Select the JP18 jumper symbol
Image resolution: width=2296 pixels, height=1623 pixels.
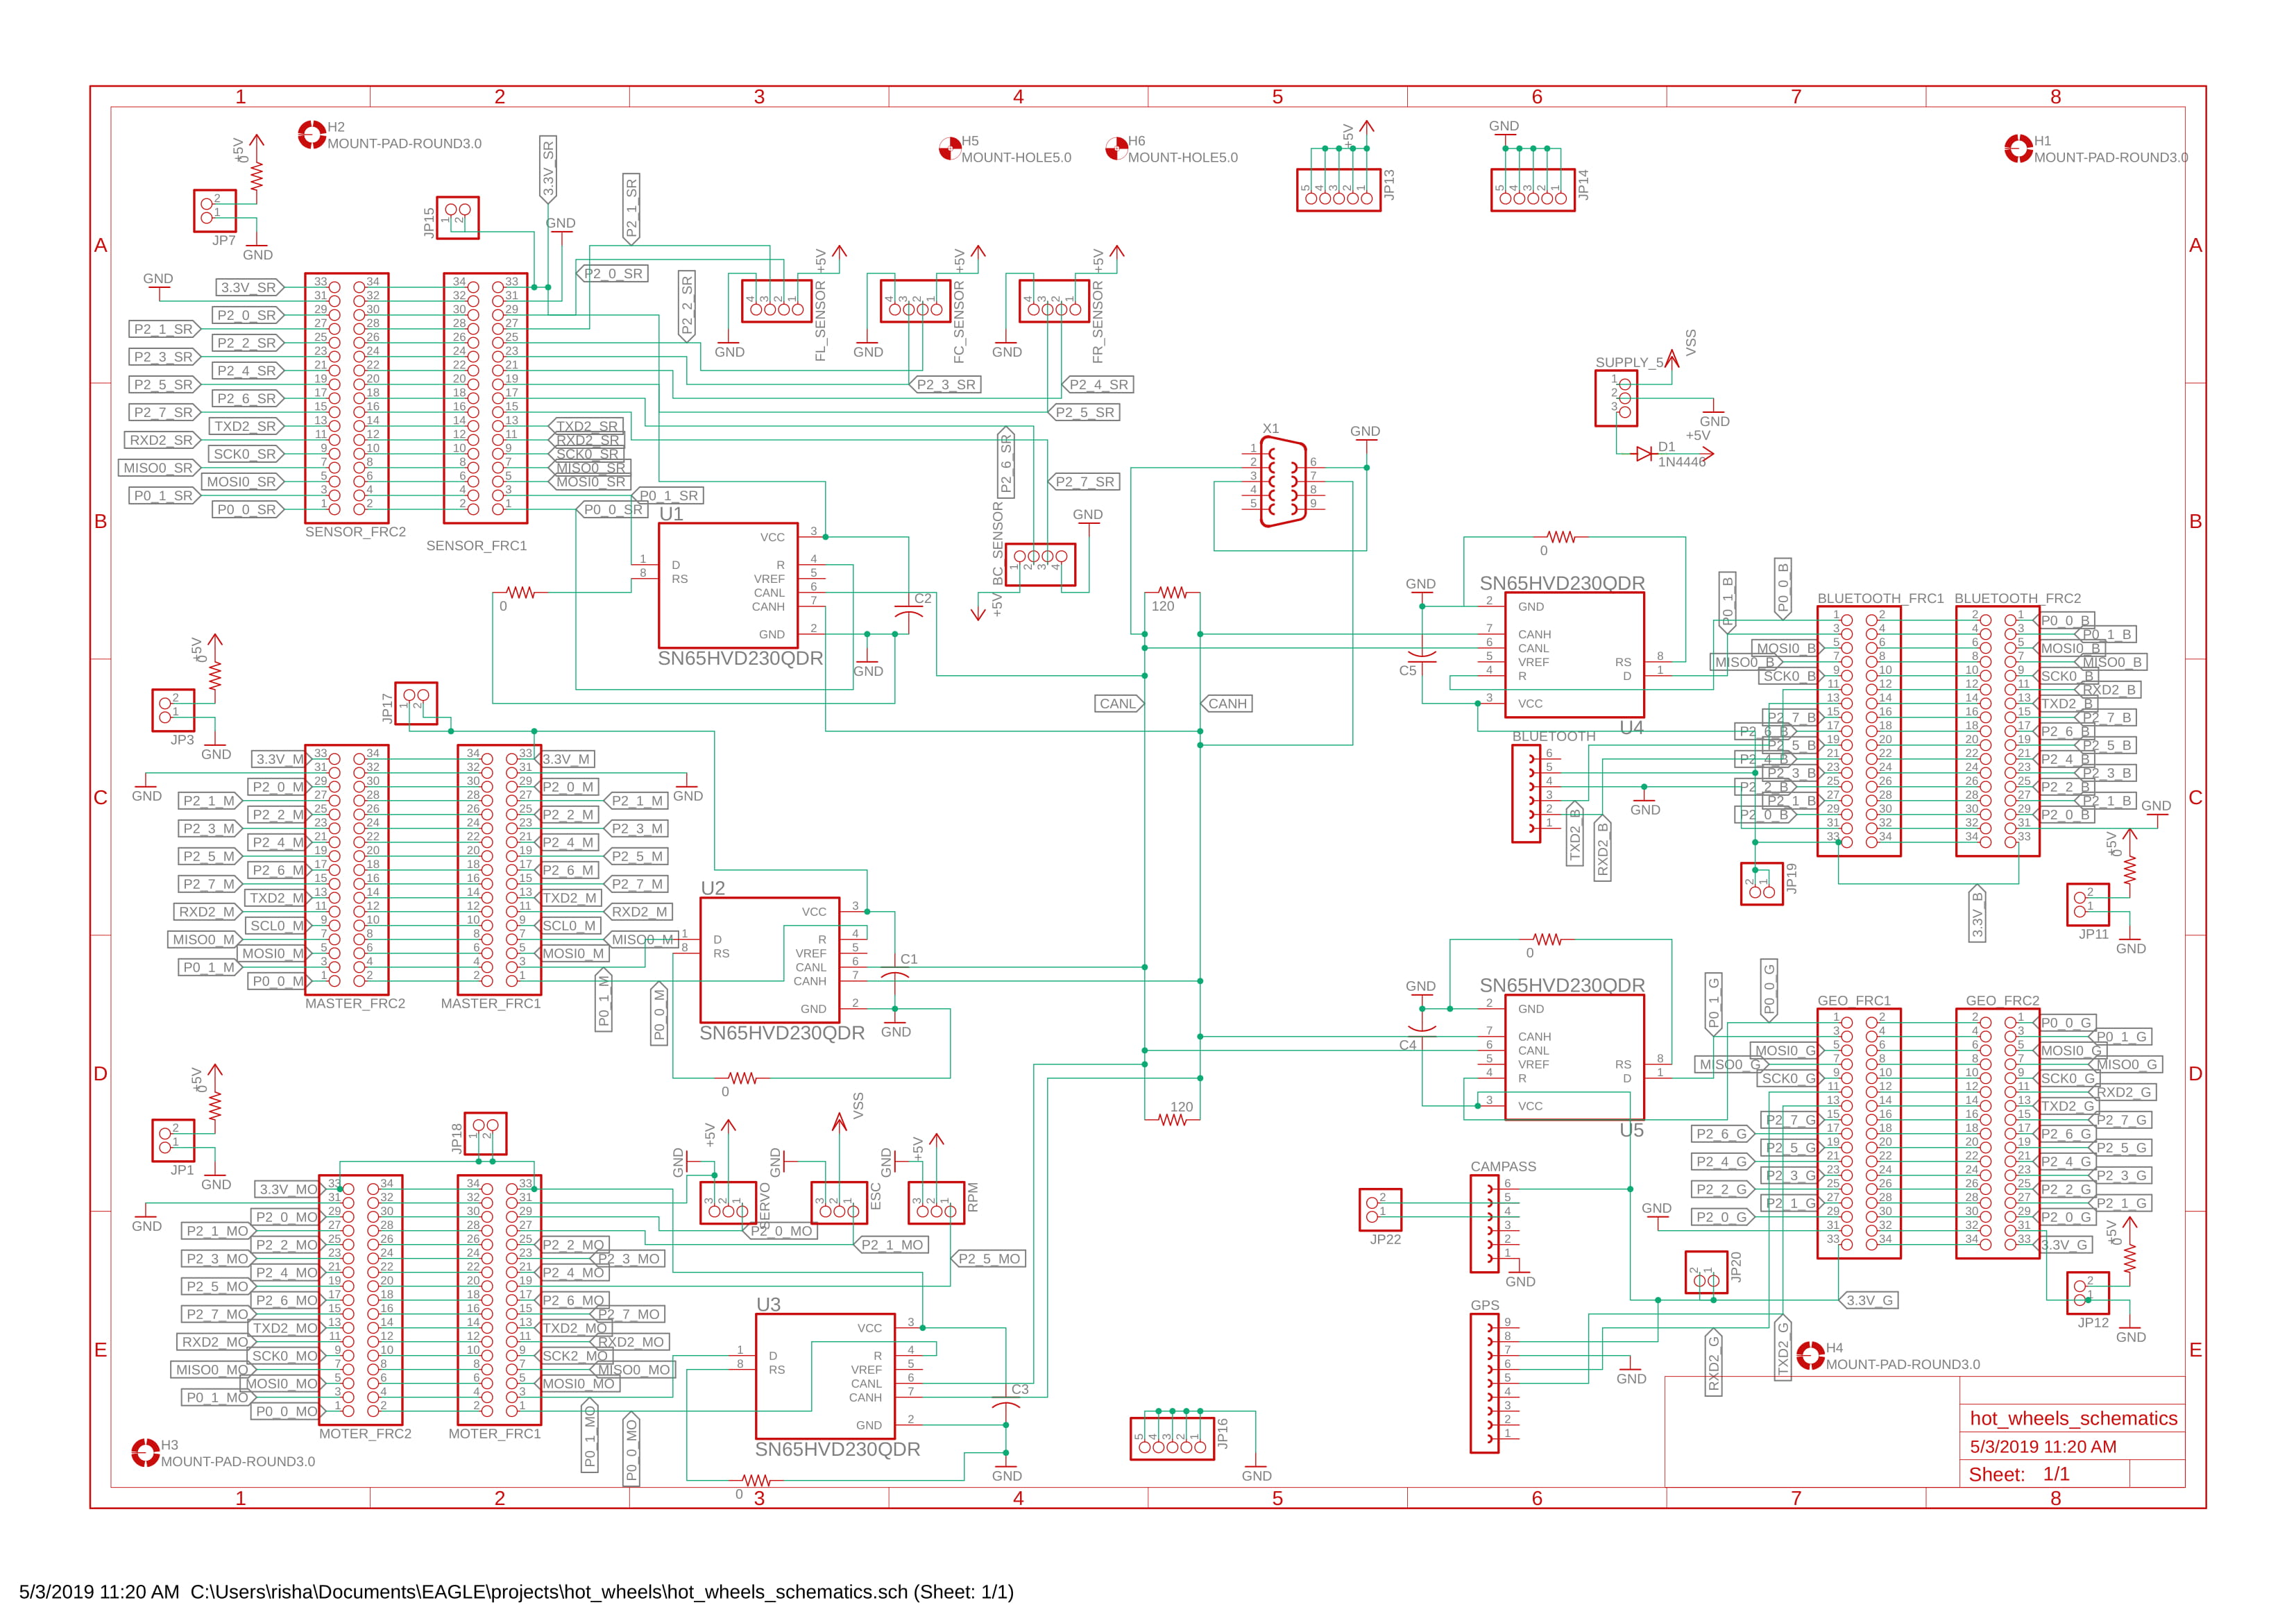point(486,1134)
